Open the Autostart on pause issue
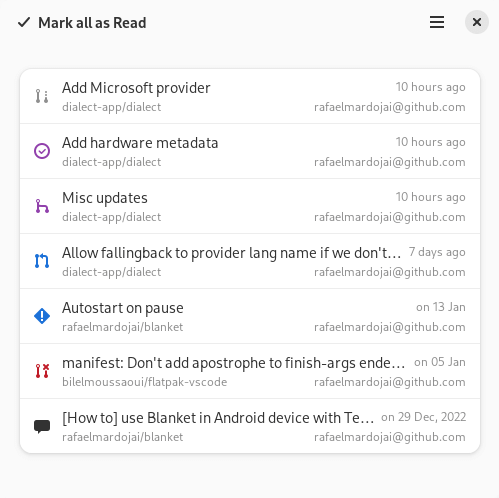The height and width of the screenshot is (498, 499). click(250, 316)
